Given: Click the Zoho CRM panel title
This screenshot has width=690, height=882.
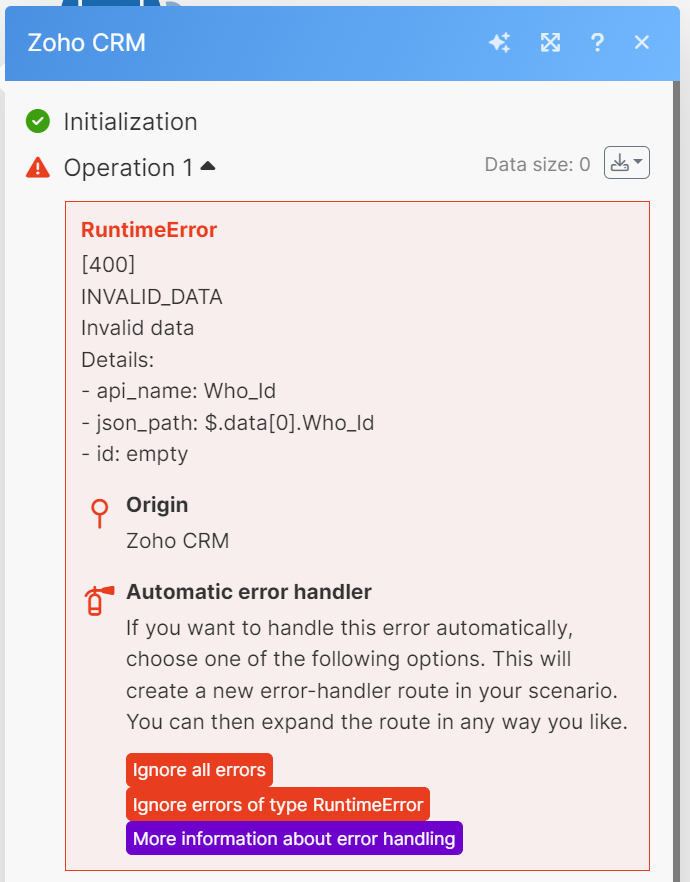Looking at the screenshot, I should (x=86, y=43).
